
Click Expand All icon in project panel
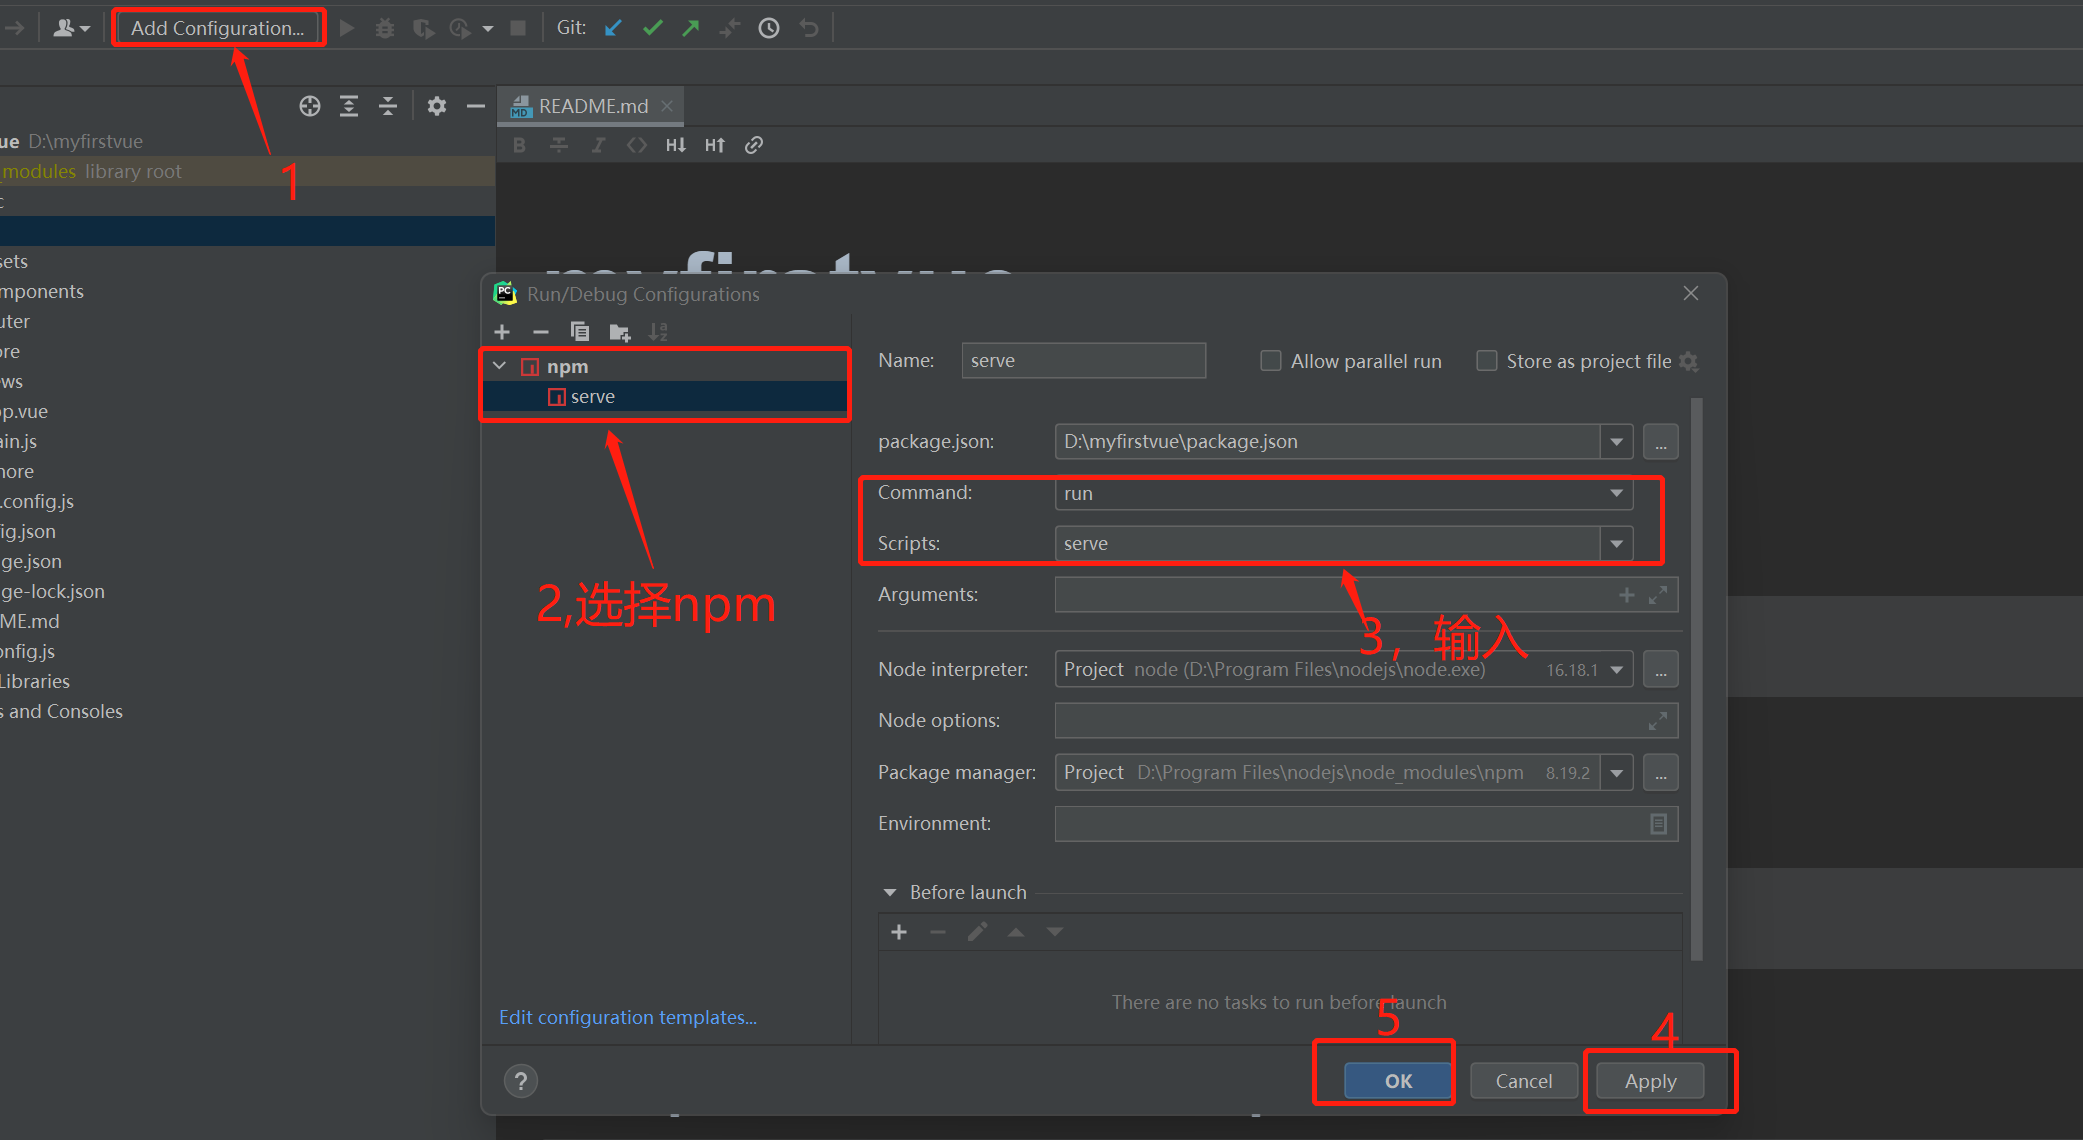(349, 106)
